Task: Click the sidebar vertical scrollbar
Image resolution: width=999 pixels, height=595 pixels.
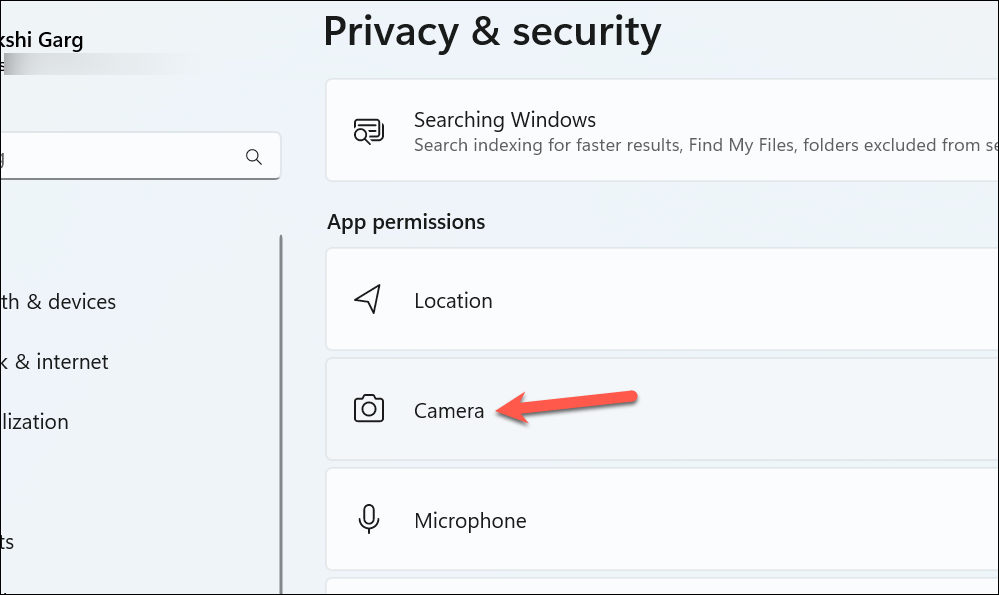Action: click(280, 414)
